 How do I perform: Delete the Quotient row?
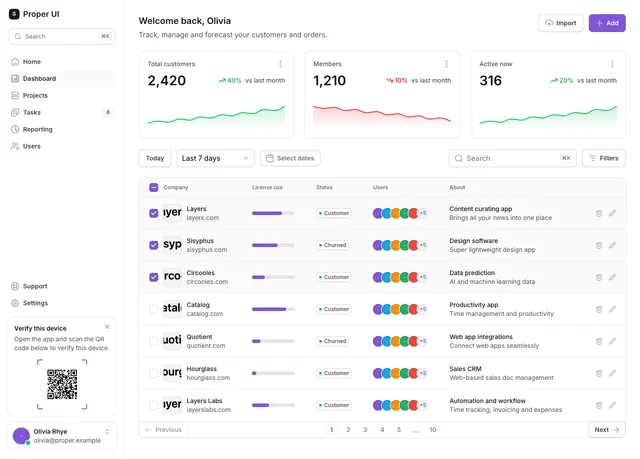pos(599,341)
